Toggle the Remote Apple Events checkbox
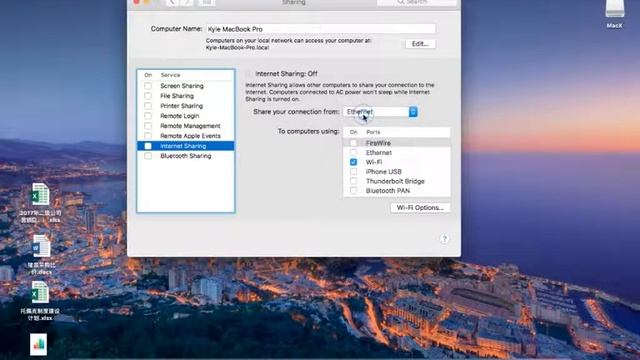This screenshot has height=360, width=640. (x=148, y=136)
